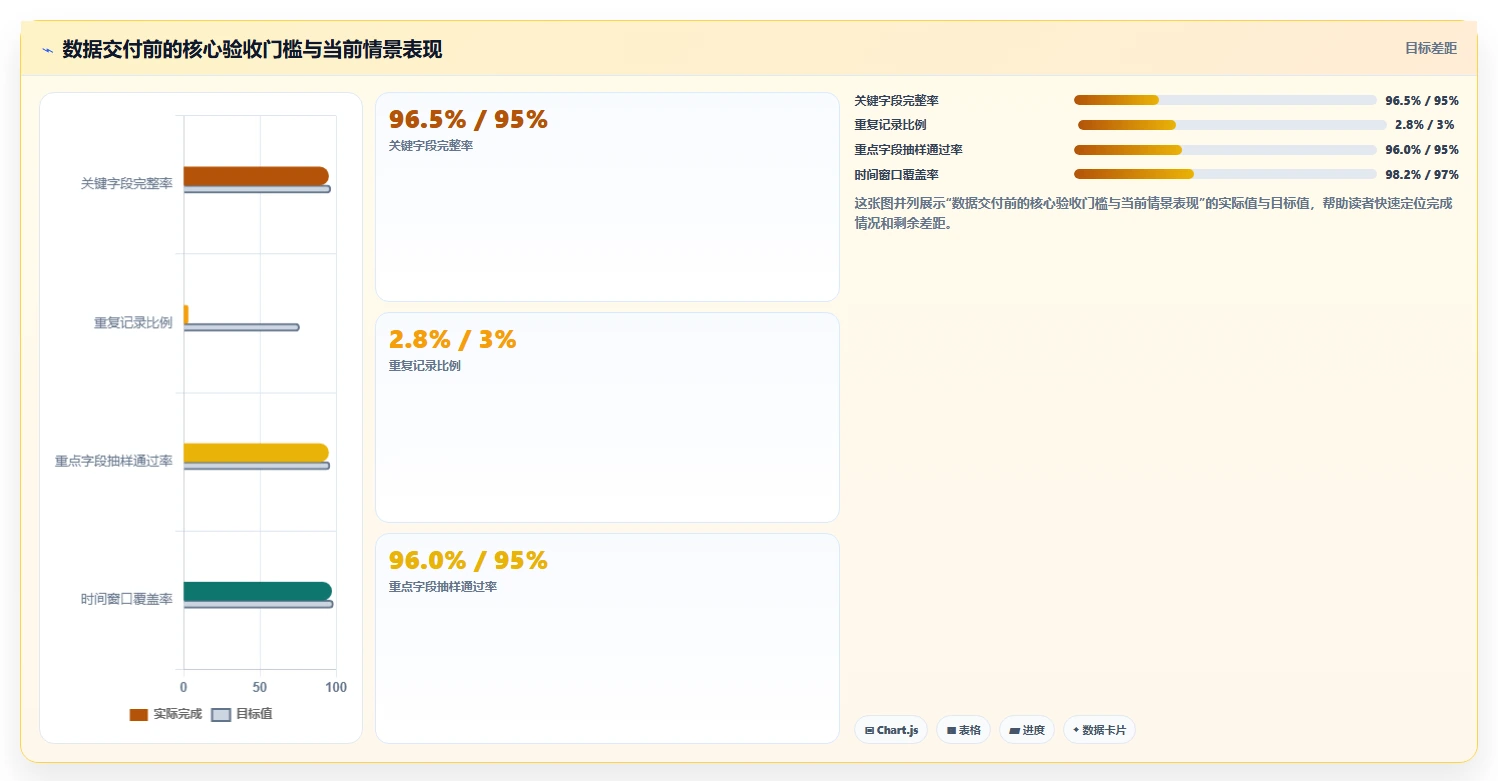1498x781 pixels.
Task: Toggle the 实际完成 legend entry
Action: 166,714
